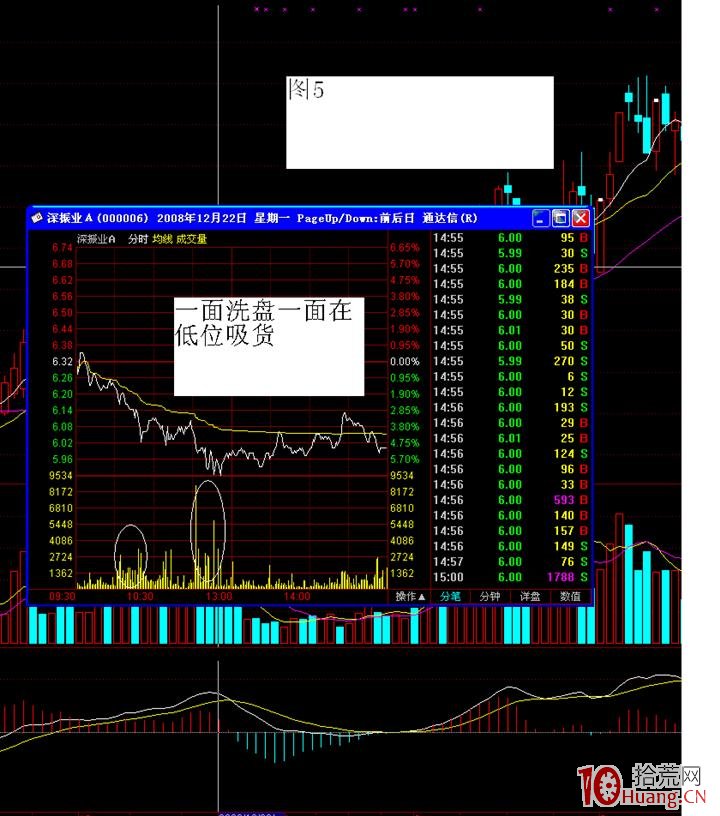Click the 13:00 time axis label
Image resolution: width=720 pixels, height=816 pixels.
pyautogui.click(x=218, y=596)
